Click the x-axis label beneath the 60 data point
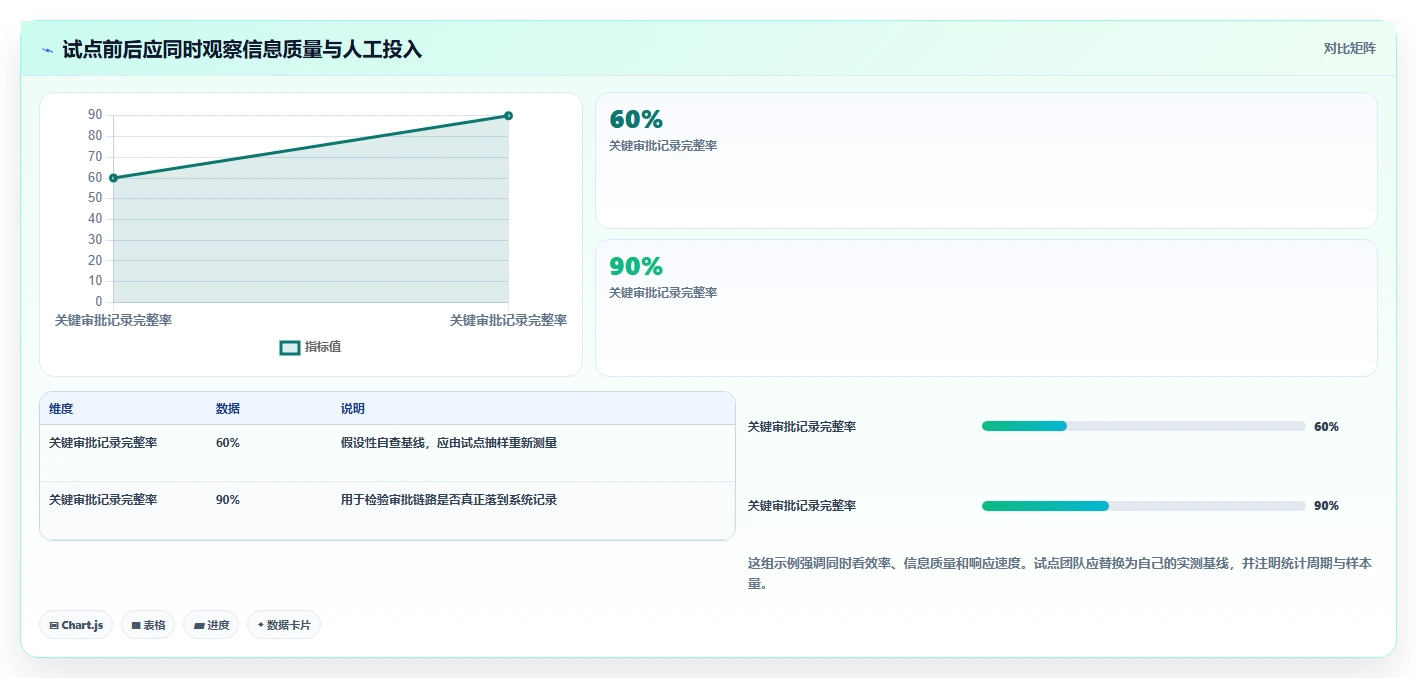The width and height of the screenshot is (1417, 678). 113,320
